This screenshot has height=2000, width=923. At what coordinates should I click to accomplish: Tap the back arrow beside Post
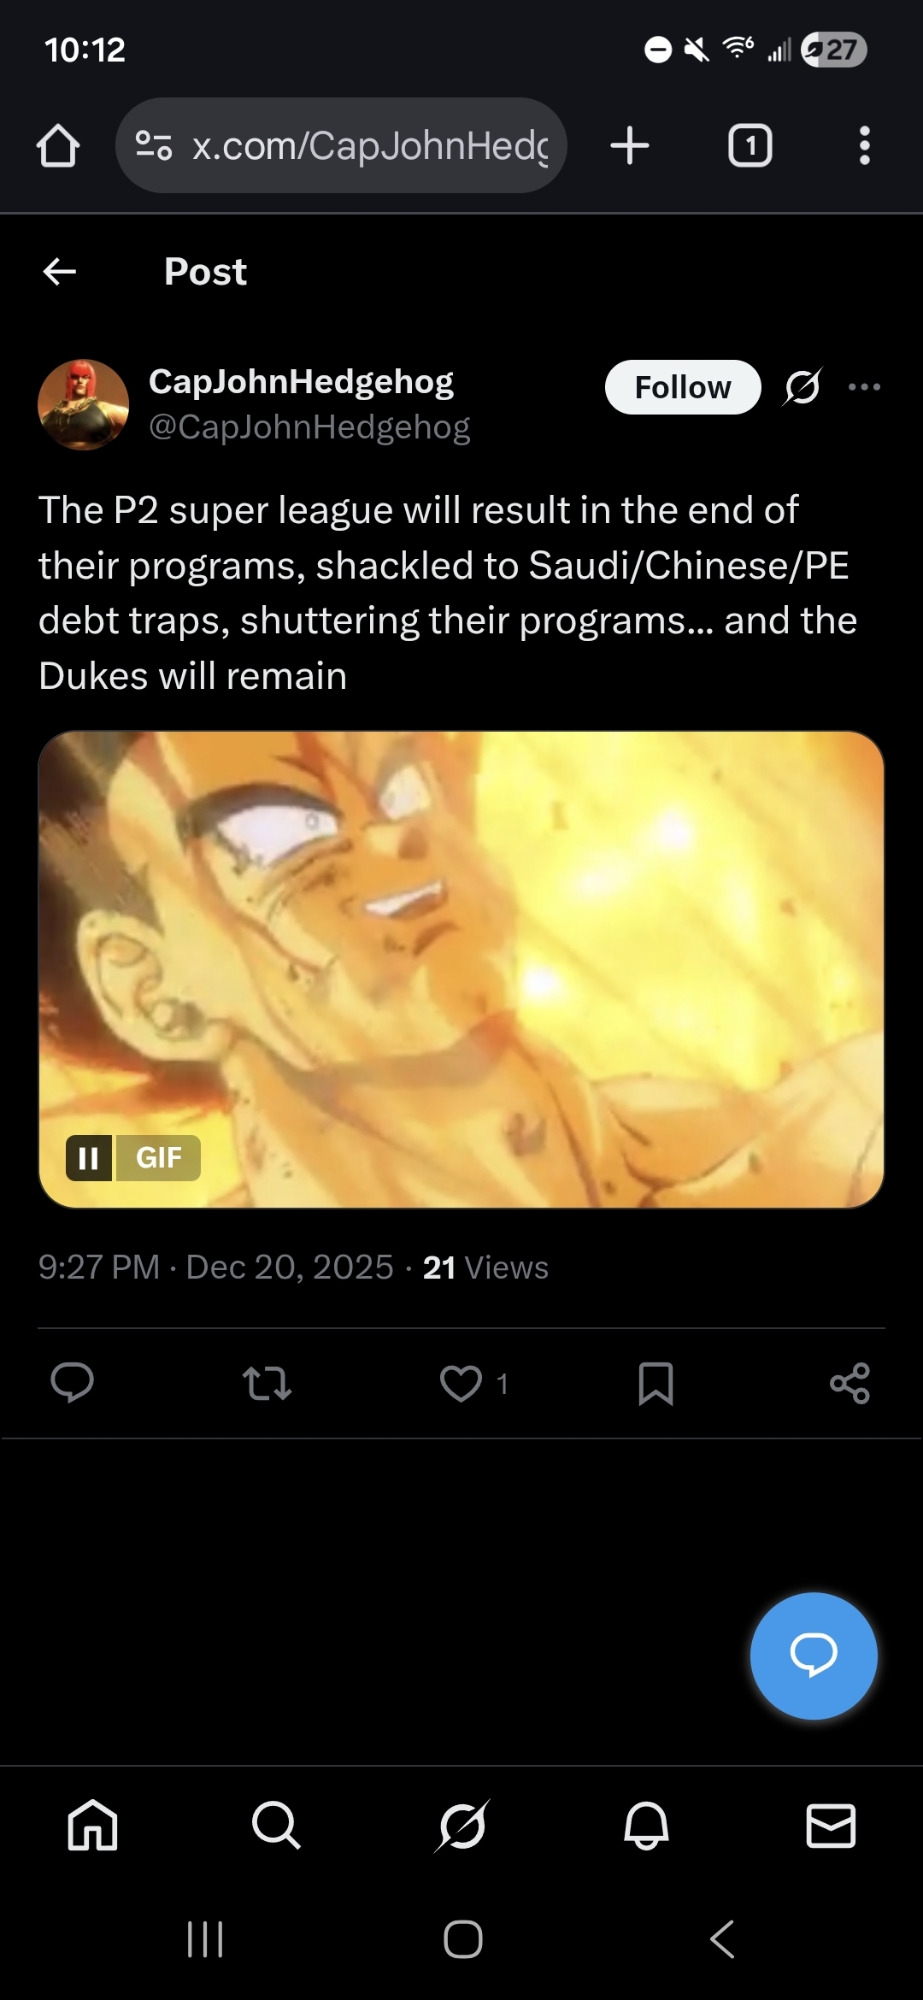click(x=60, y=271)
